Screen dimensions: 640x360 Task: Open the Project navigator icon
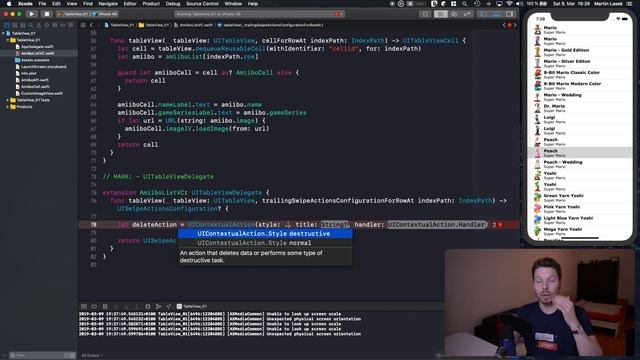[6, 25]
